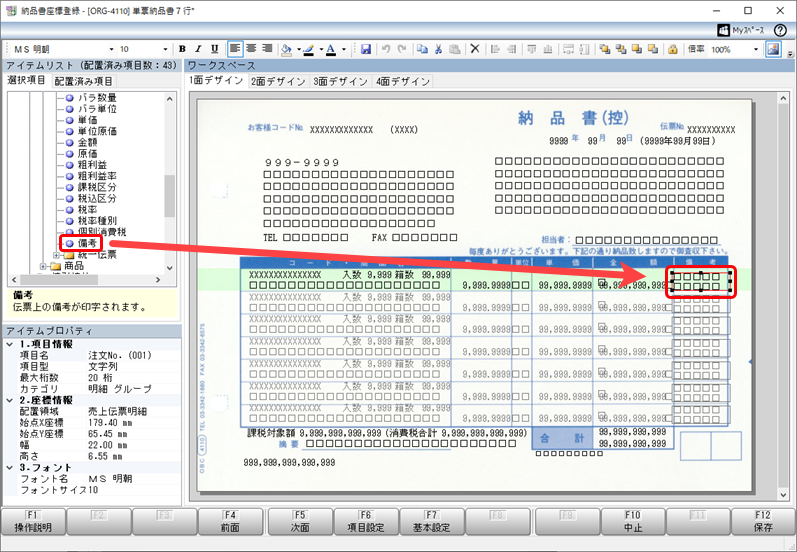This screenshot has height=552, width=797.
Task: Select 税率種別 in the item list
Action: tap(97, 221)
